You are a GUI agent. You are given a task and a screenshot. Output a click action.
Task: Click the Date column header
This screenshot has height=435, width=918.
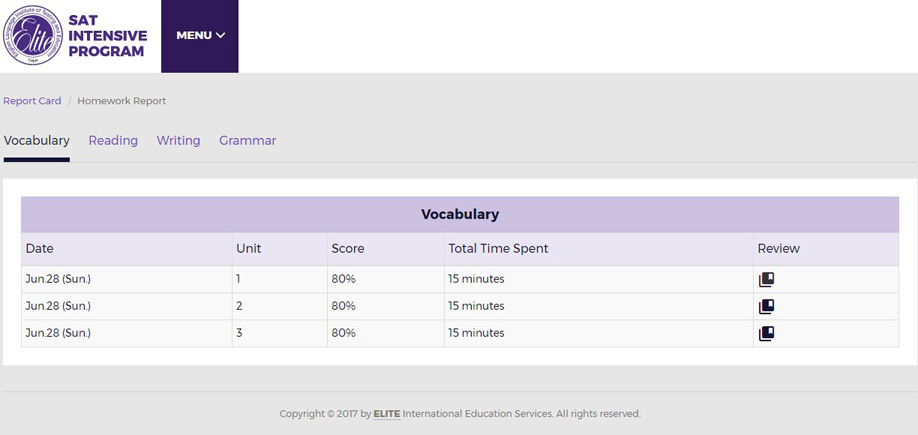[x=40, y=248]
